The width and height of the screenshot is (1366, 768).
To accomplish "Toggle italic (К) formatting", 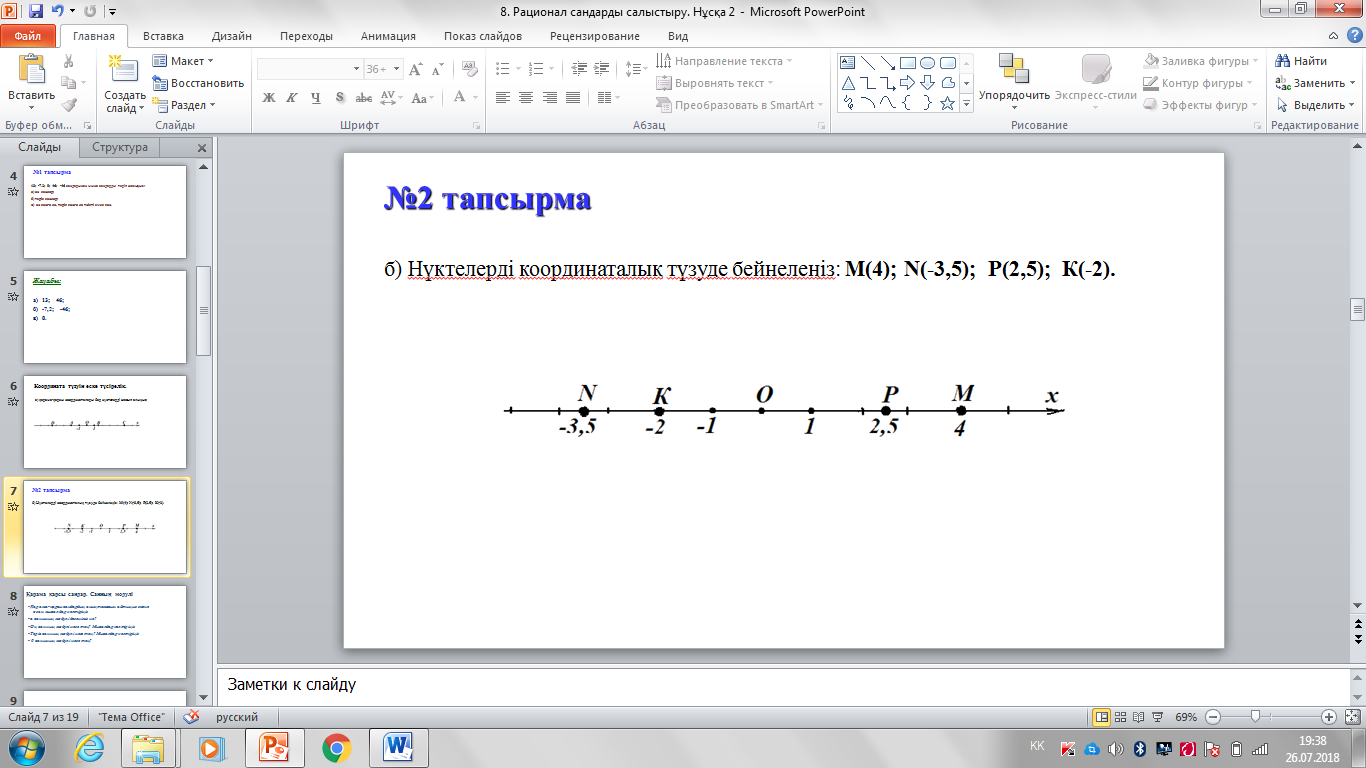I will click(x=292, y=98).
